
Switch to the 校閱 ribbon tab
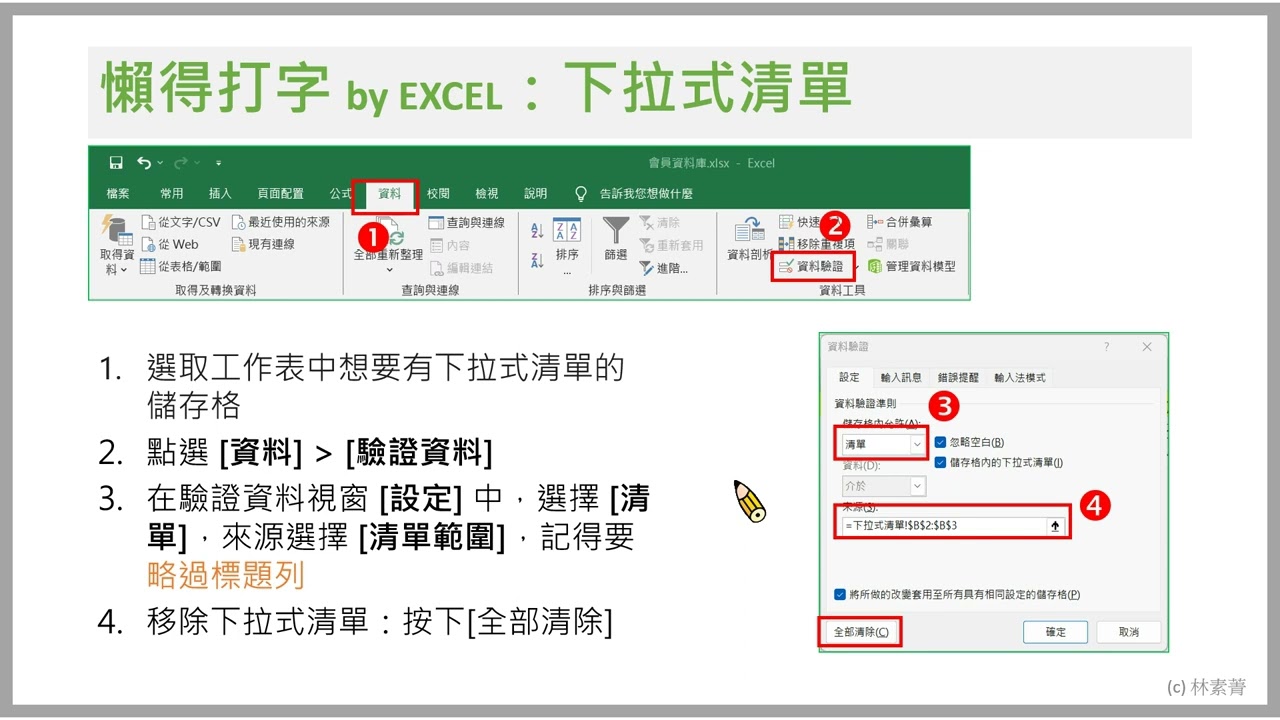[438, 194]
